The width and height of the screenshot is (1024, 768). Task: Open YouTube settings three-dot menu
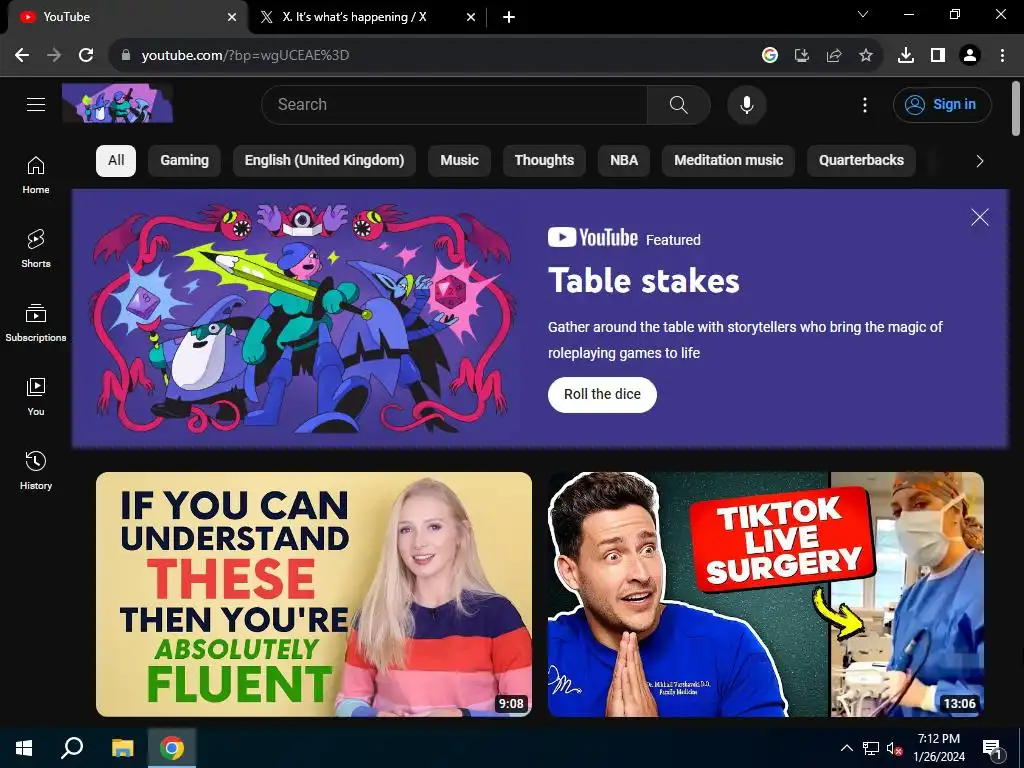[865, 104]
